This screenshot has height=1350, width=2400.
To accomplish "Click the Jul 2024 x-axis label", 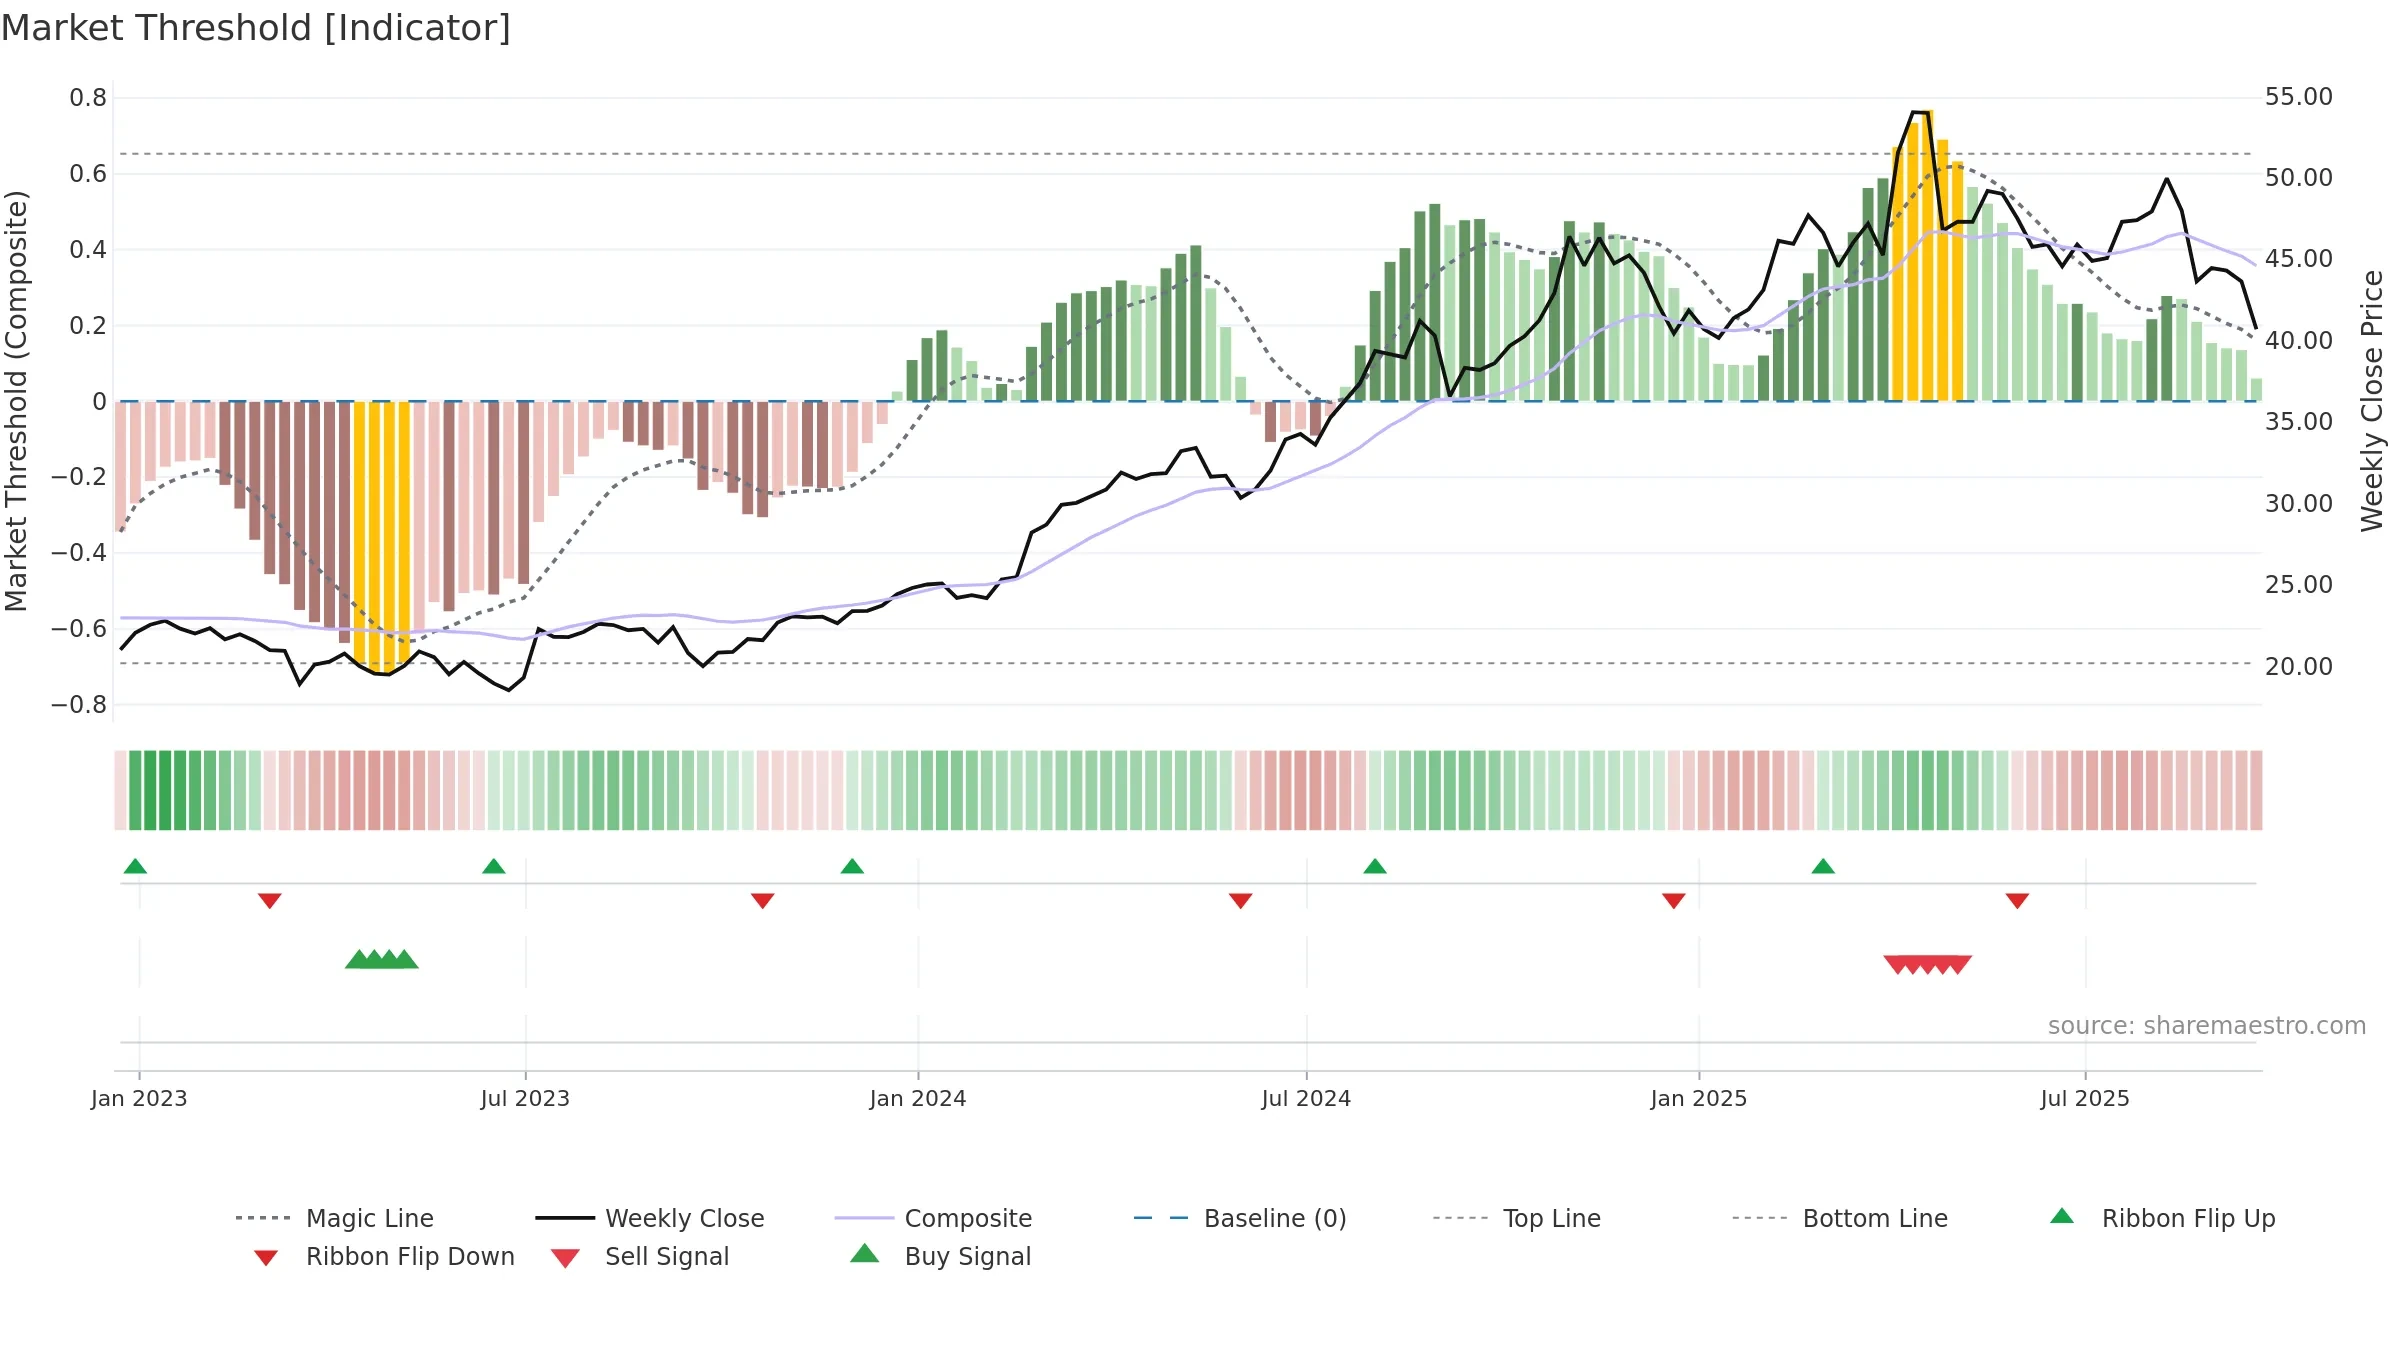I will (x=1306, y=1098).
